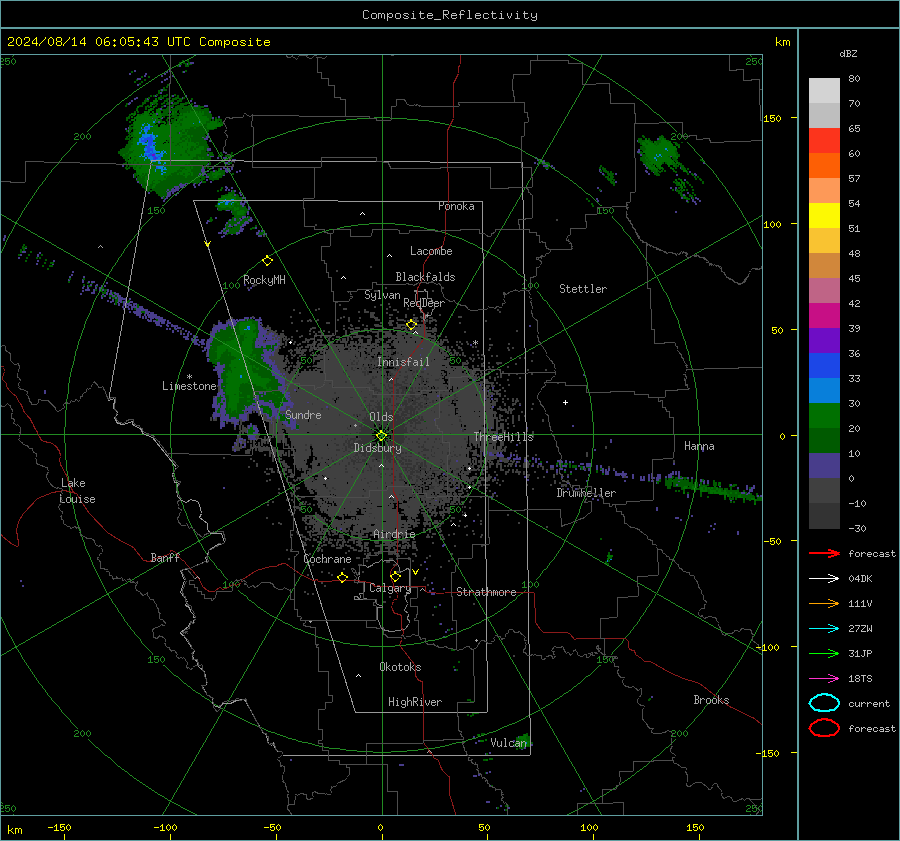Click the red 65 dBZ color swatch
The height and width of the screenshot is (841, 900).
point(824,140)
